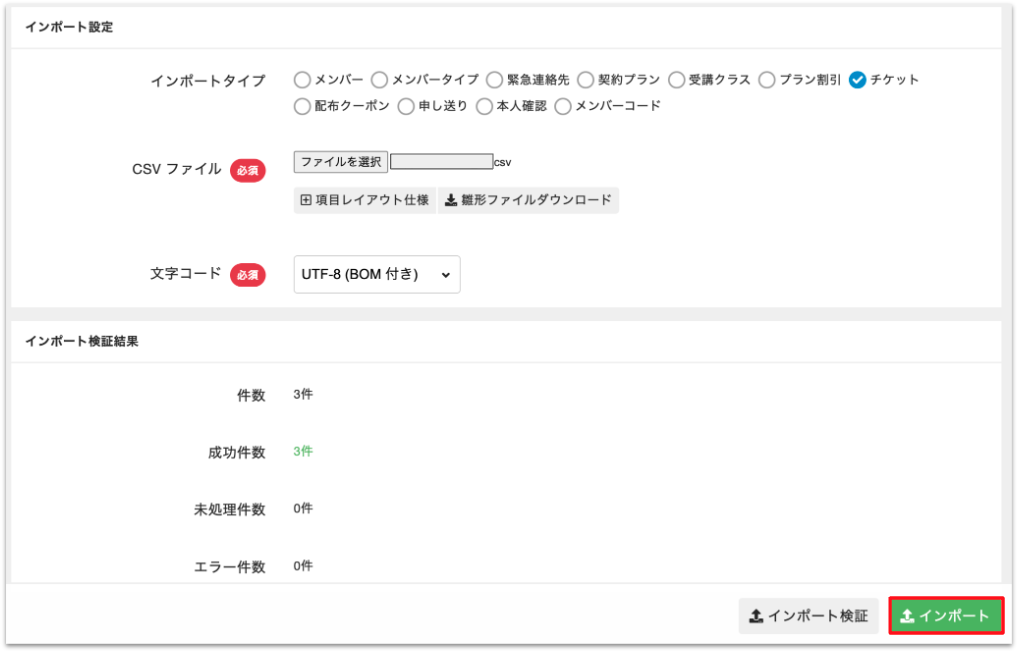Choose メンバーコード as import type
This screenshot has width=1018, height=651.
pos(563,106)
